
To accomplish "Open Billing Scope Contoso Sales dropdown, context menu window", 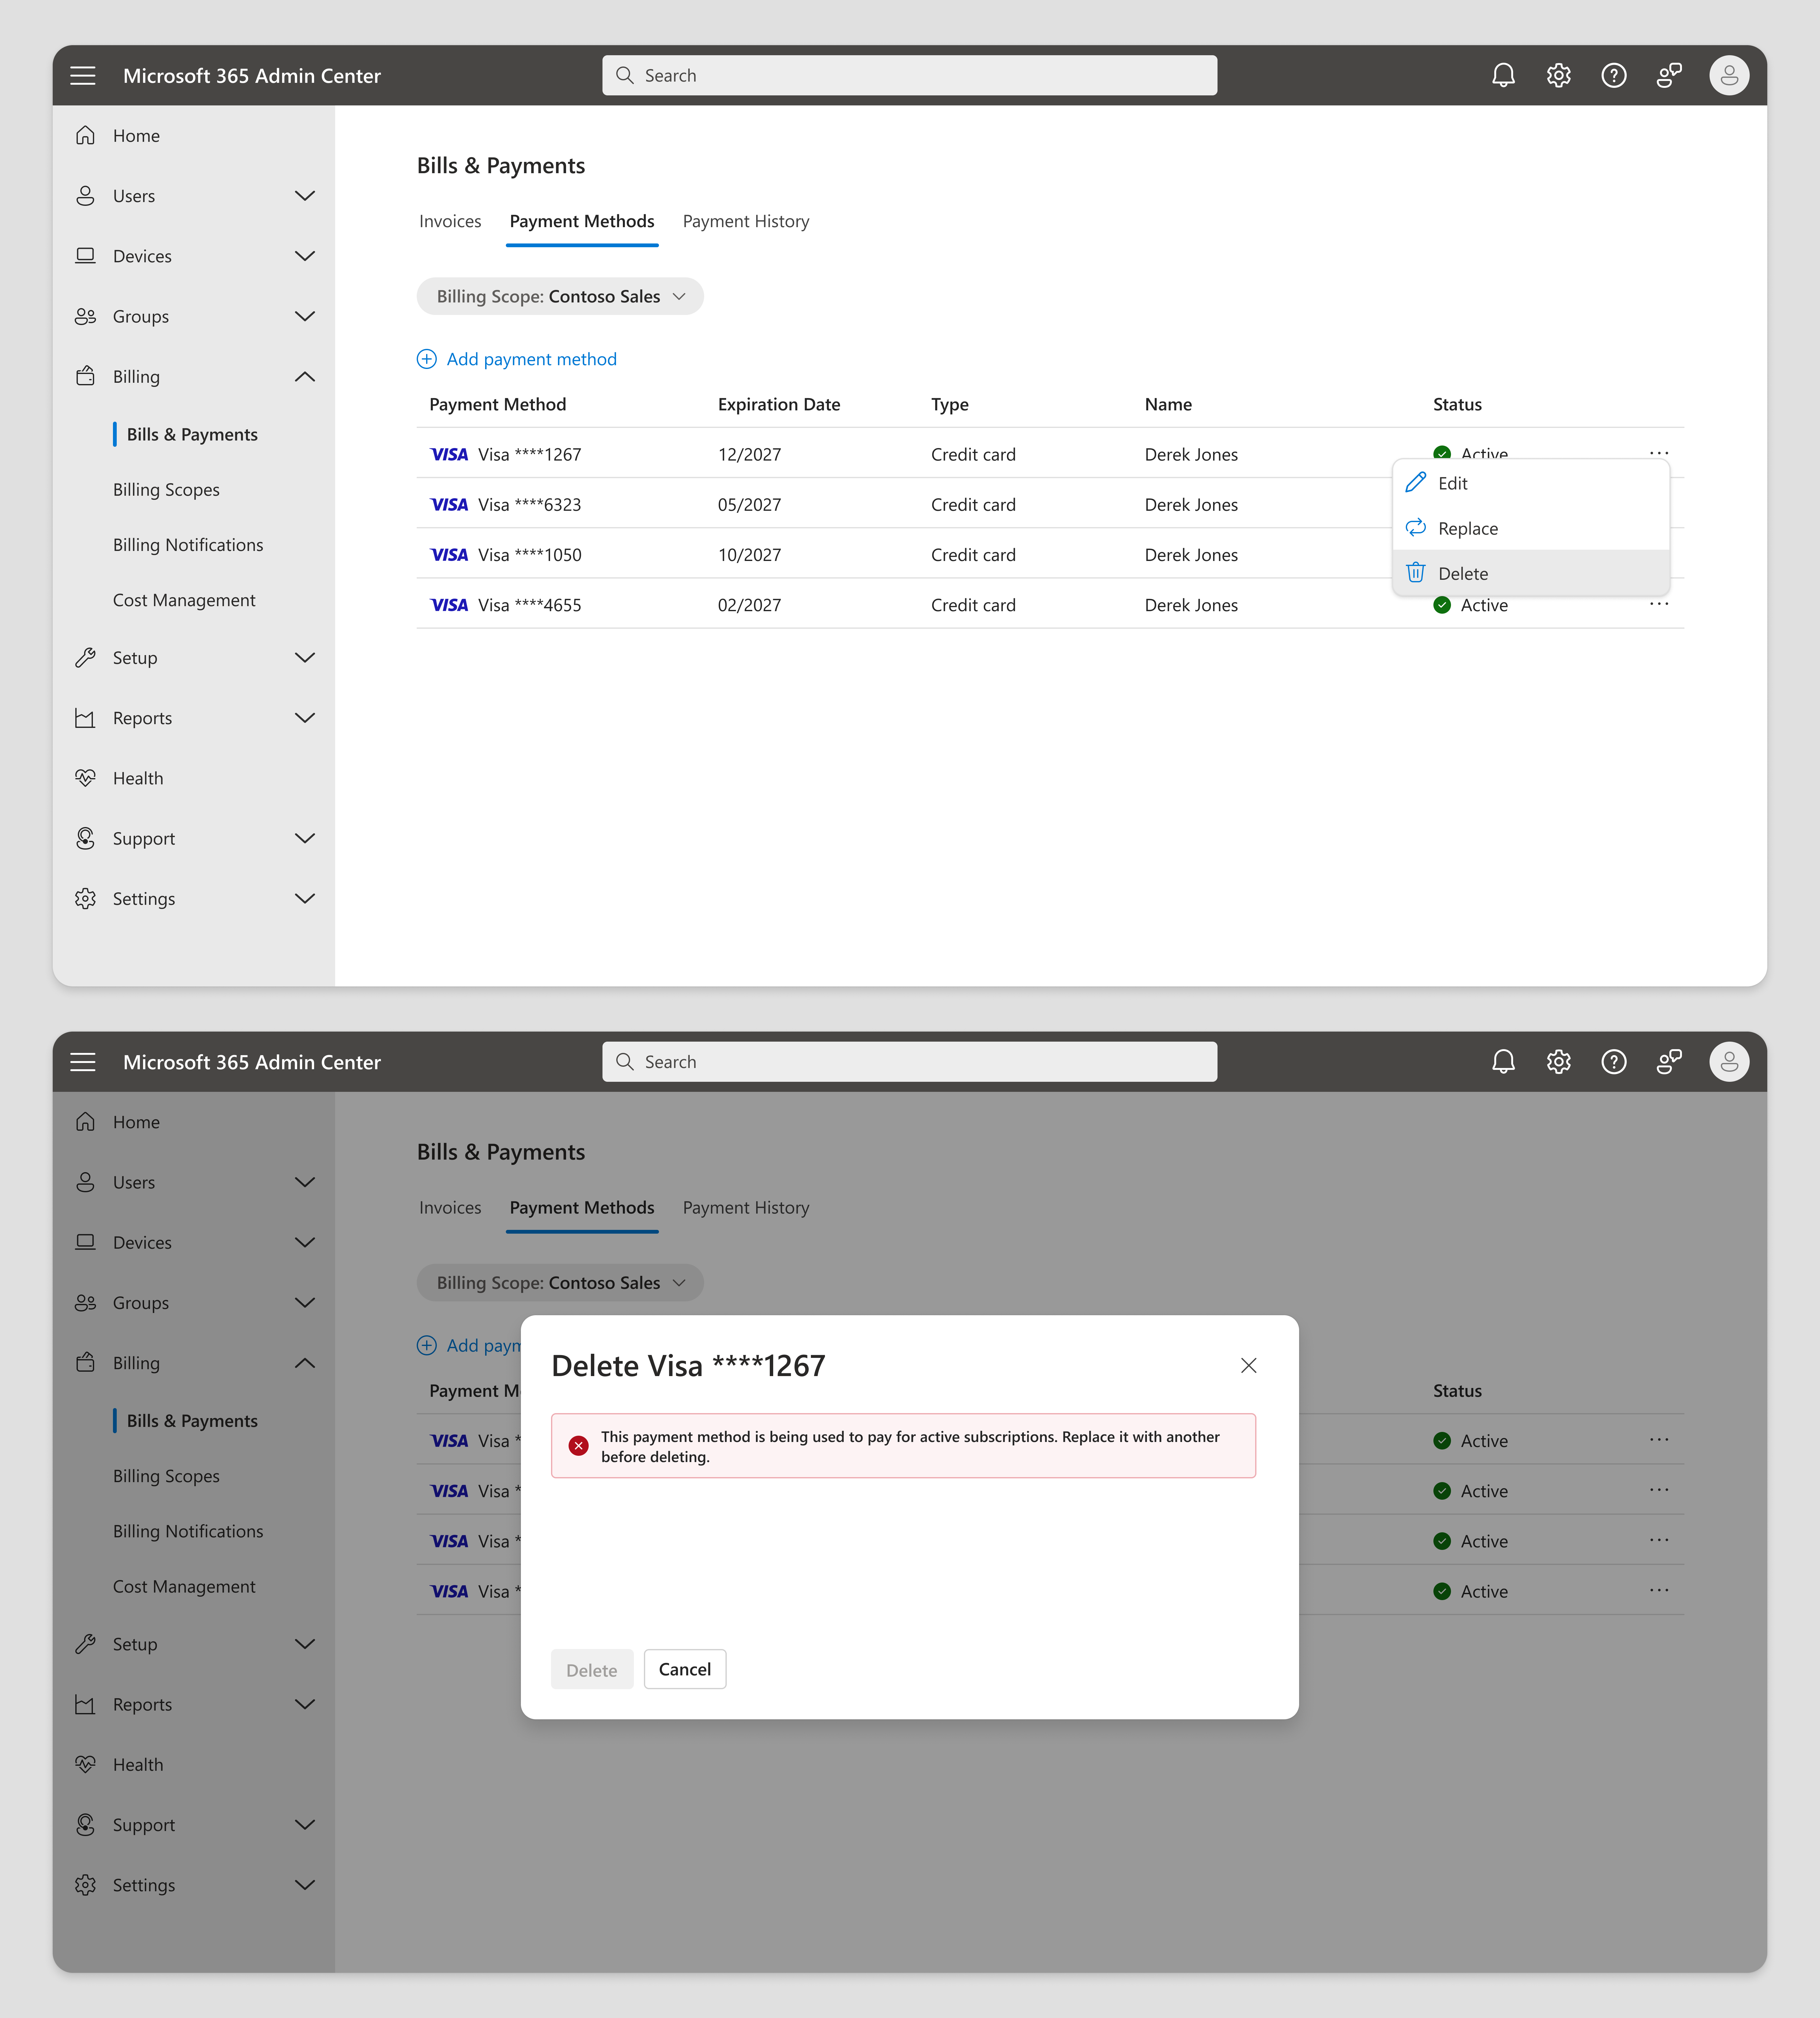I will coord(560,296).
